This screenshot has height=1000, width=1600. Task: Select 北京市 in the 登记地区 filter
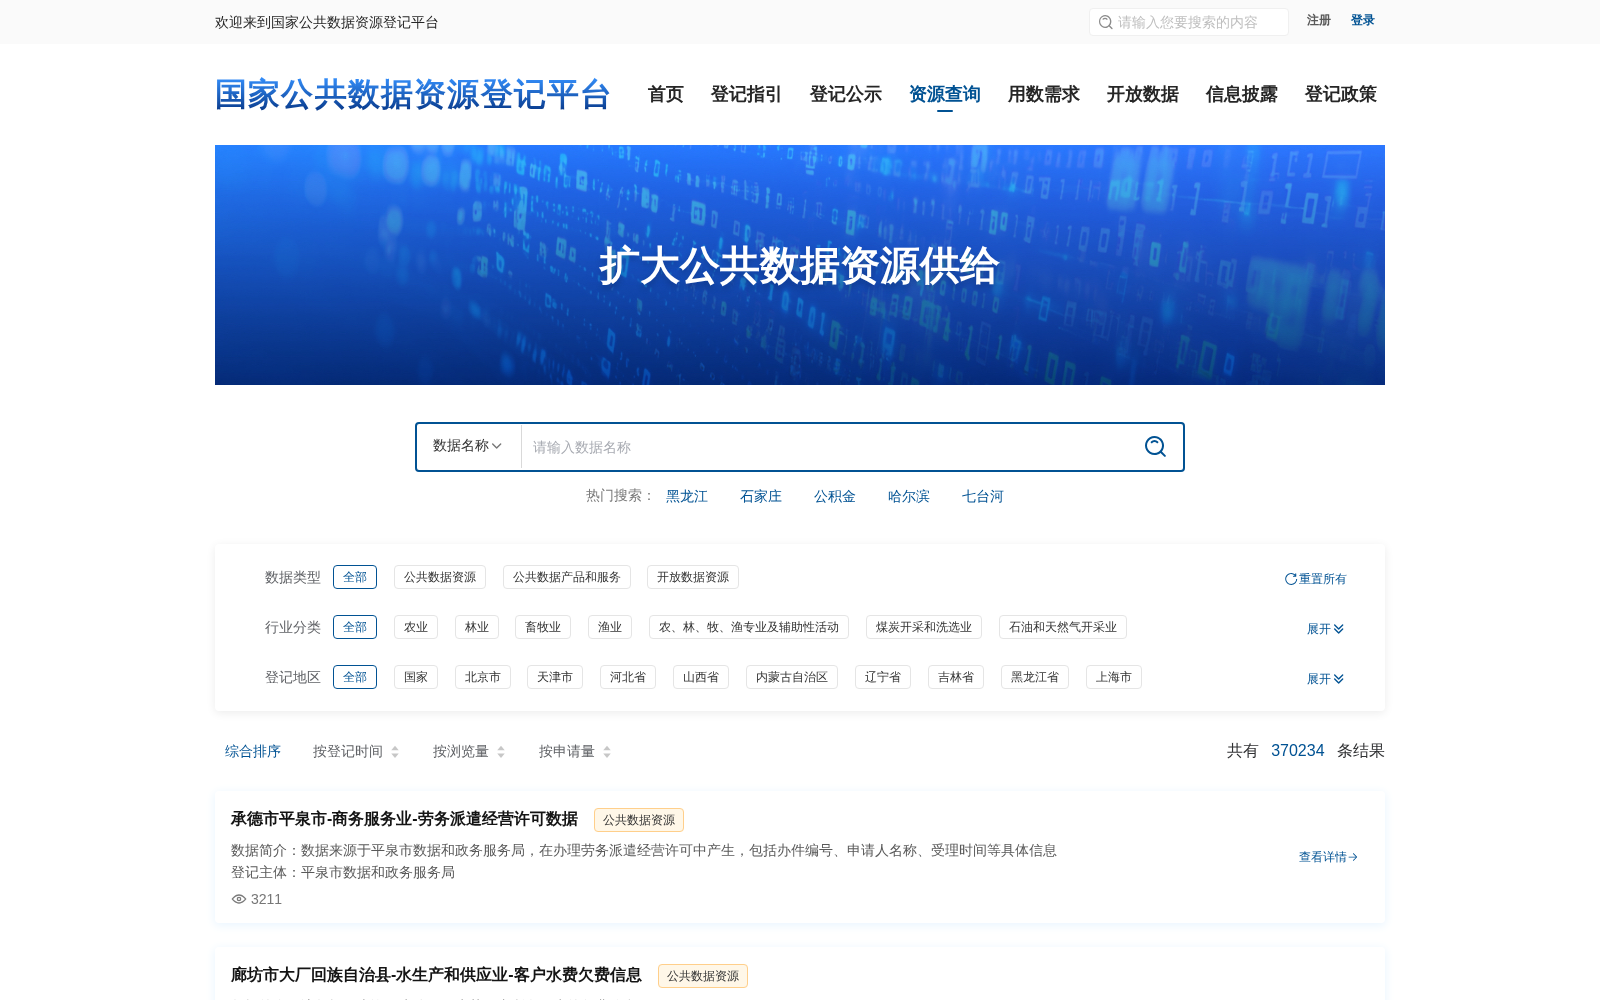tap(482, 677)
